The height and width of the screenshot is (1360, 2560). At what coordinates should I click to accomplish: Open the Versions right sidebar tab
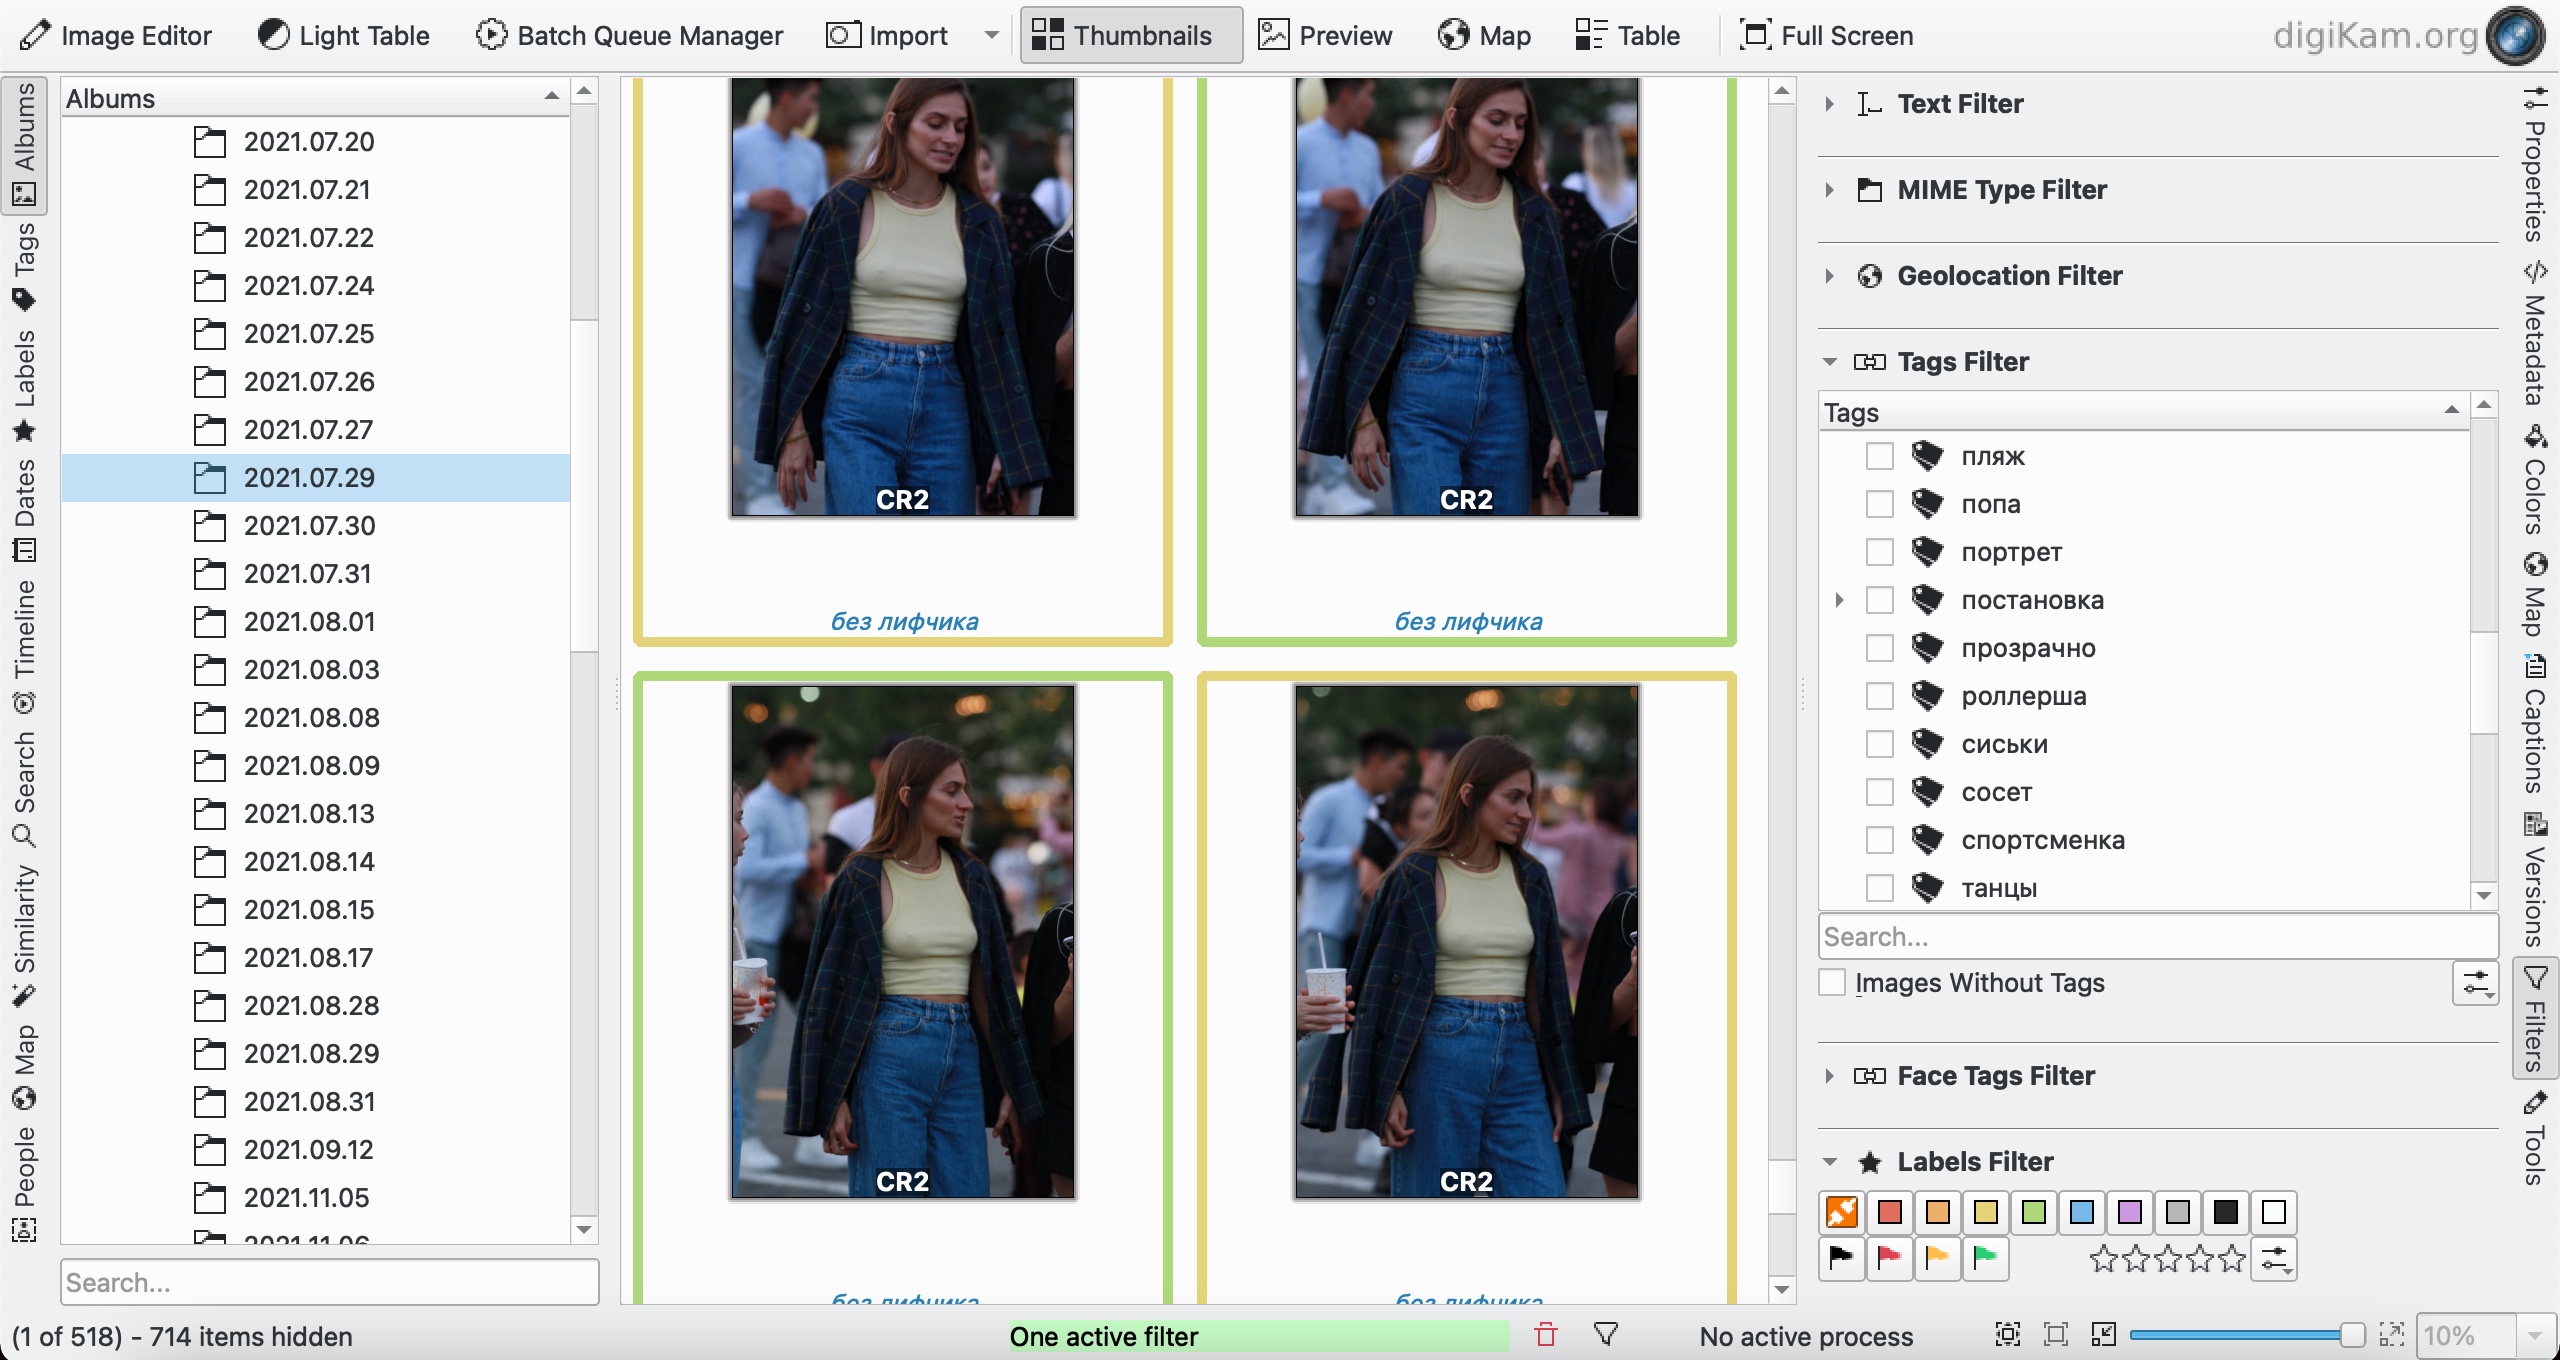[x=2534, y=880]
